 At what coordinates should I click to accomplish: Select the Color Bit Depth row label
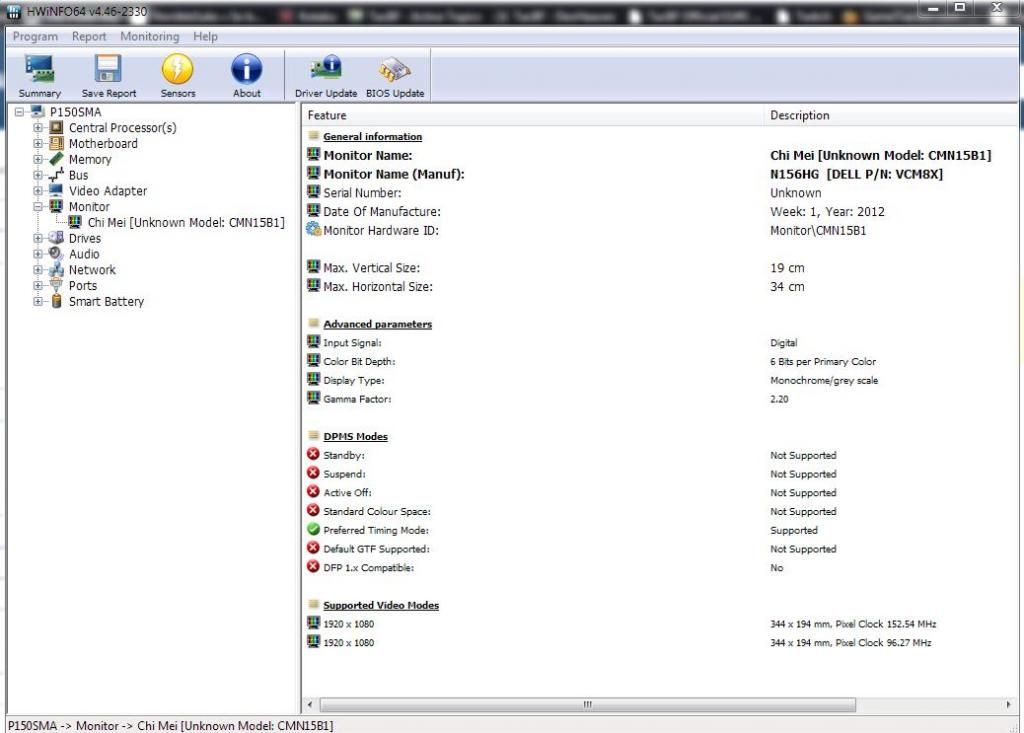click(x=359, y=361)
